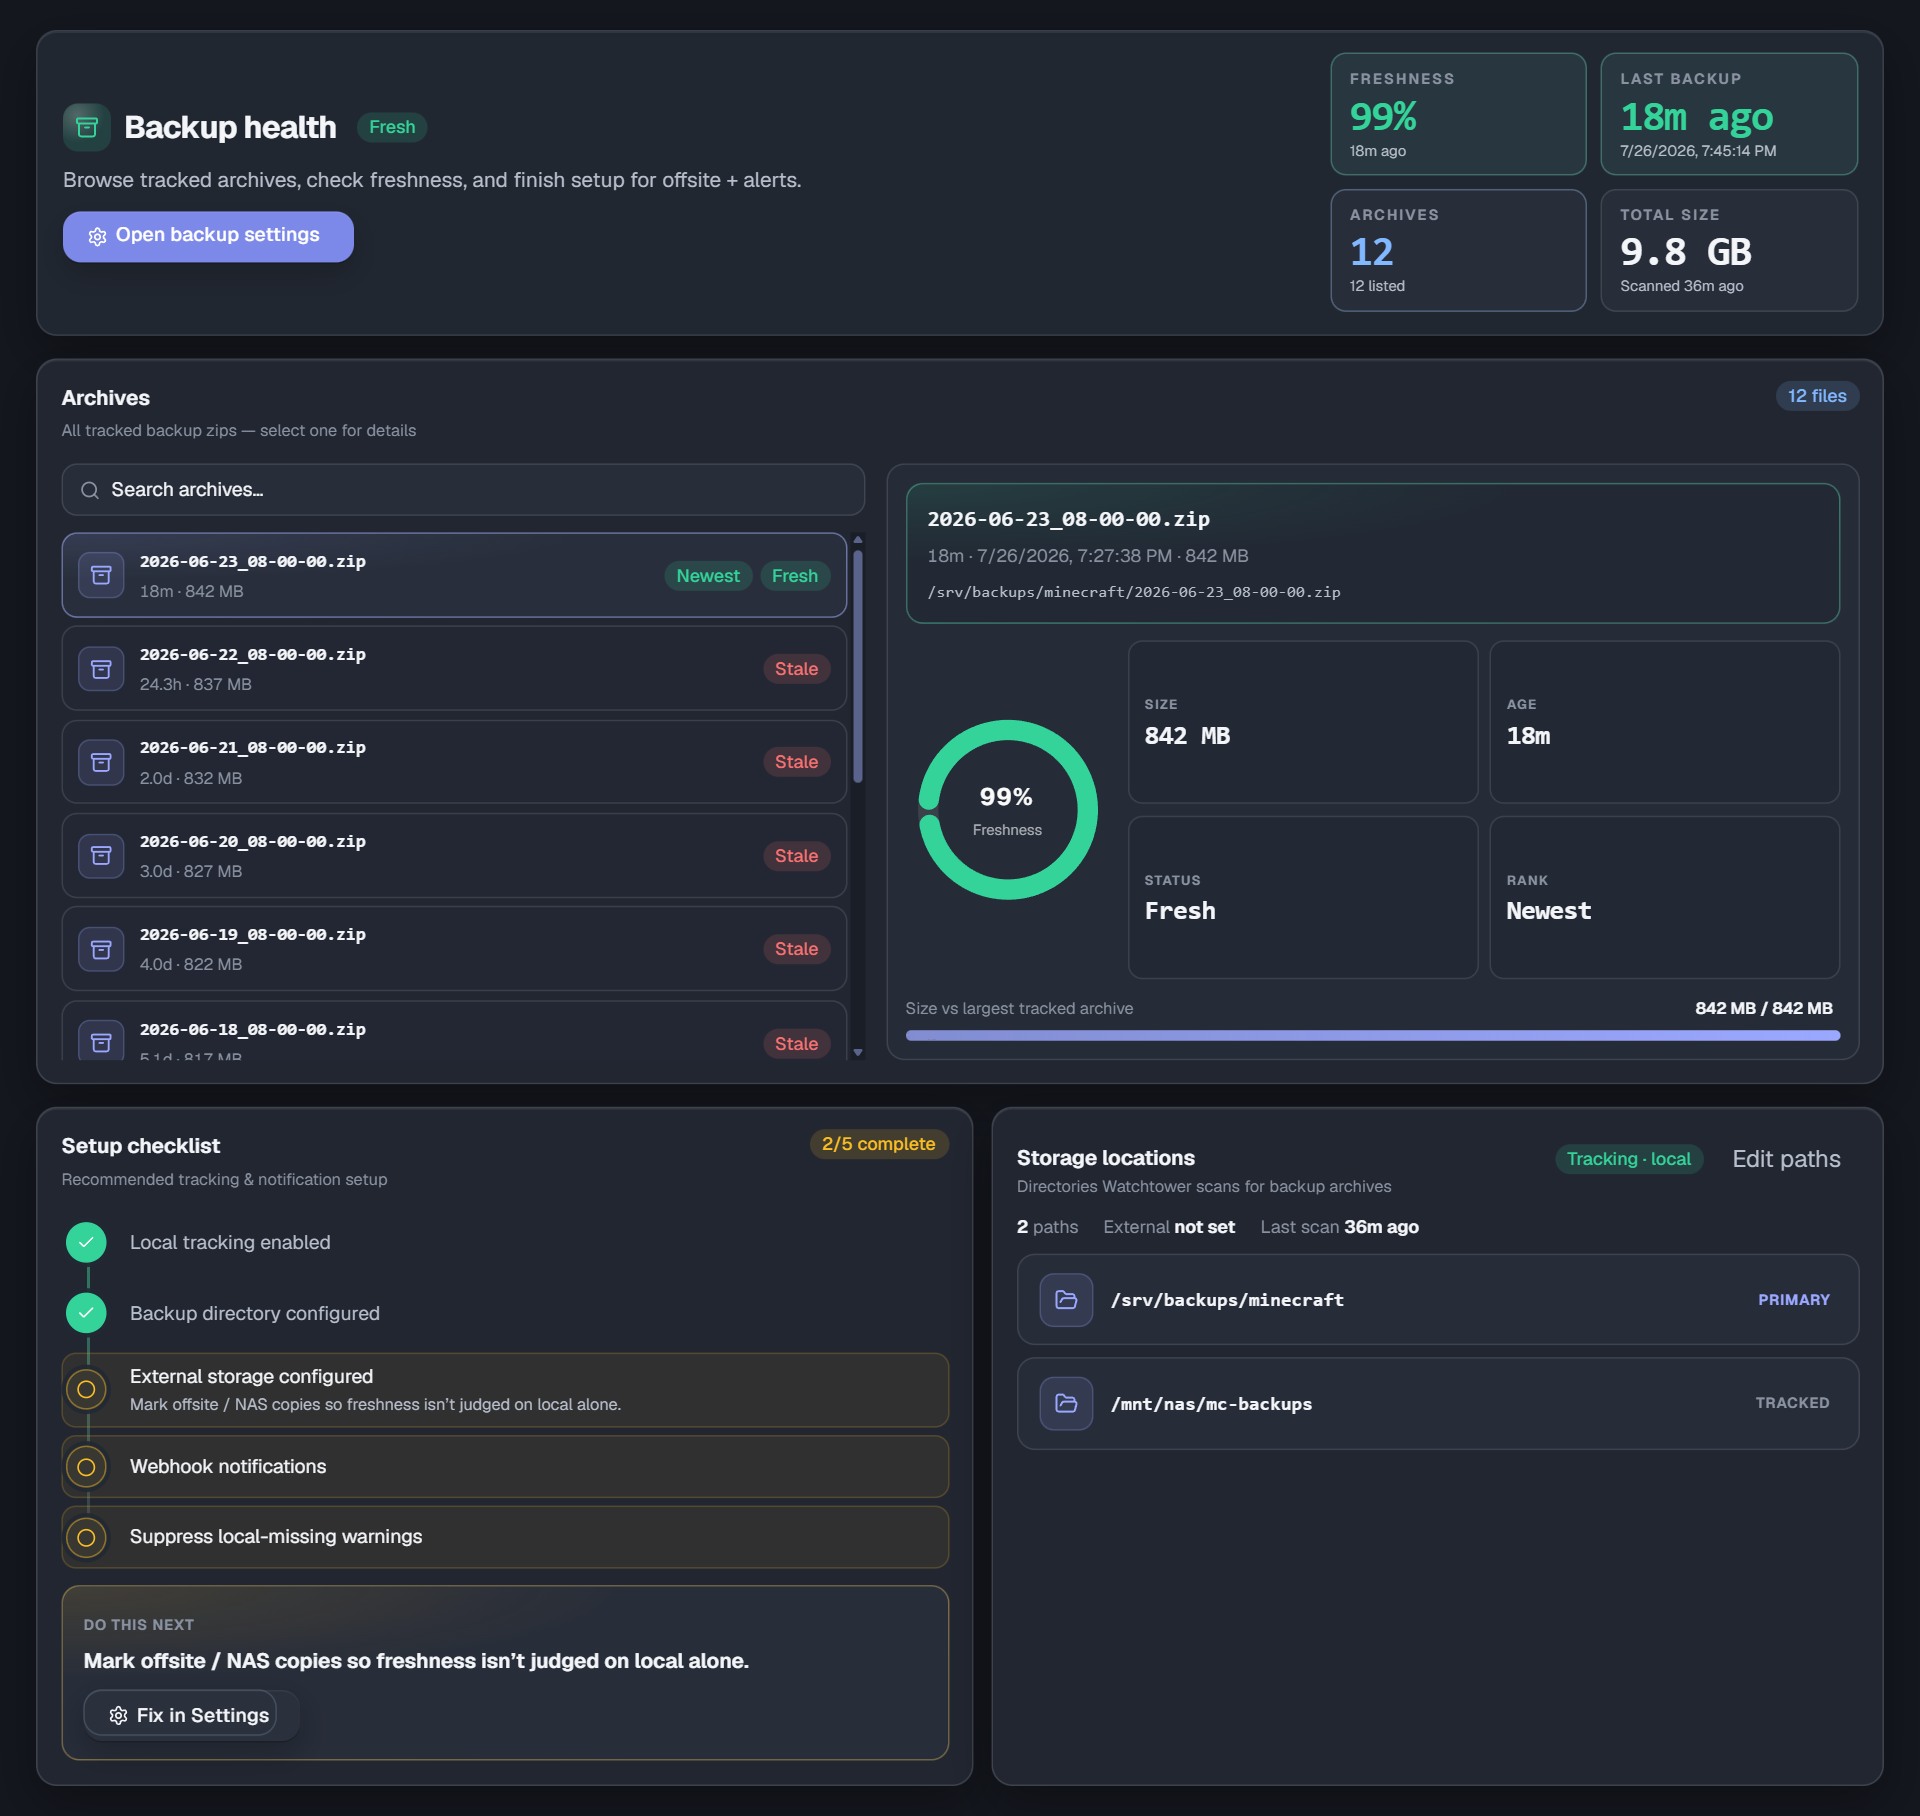
Task: Click the Stale badge on 2026-06-20_08-00-00.zip
Action: click(796, 856)
